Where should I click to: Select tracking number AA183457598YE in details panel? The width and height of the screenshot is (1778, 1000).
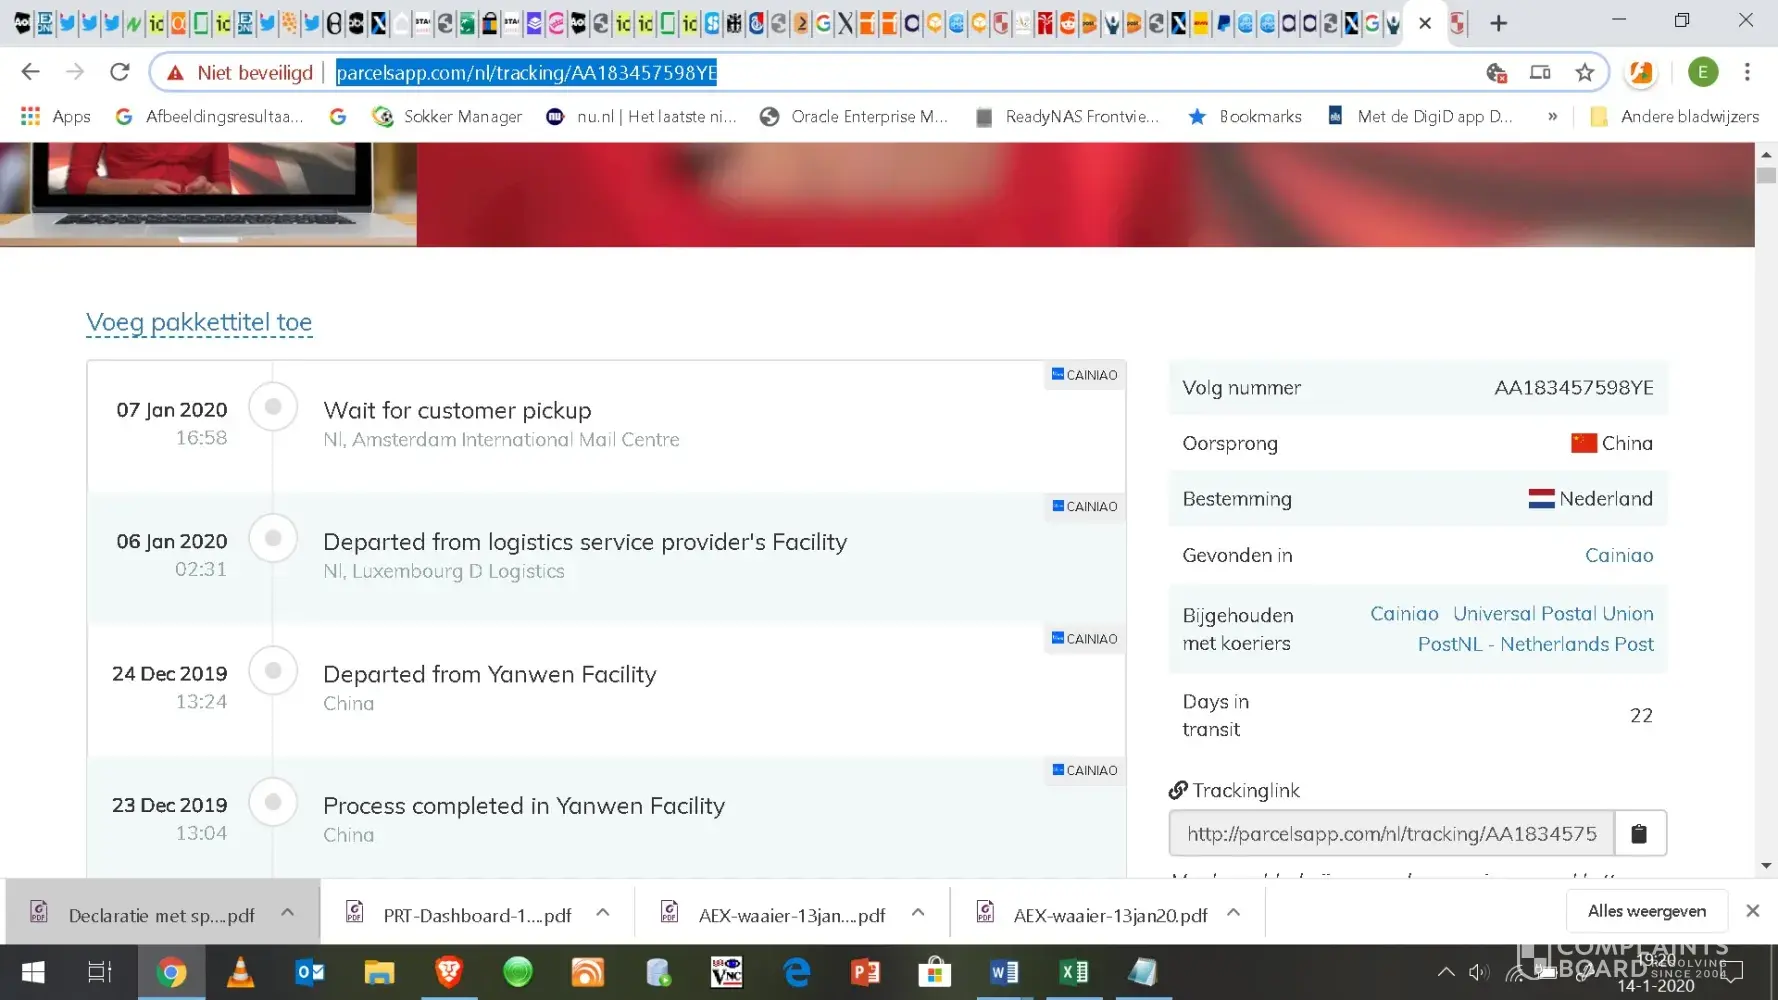1574,388
